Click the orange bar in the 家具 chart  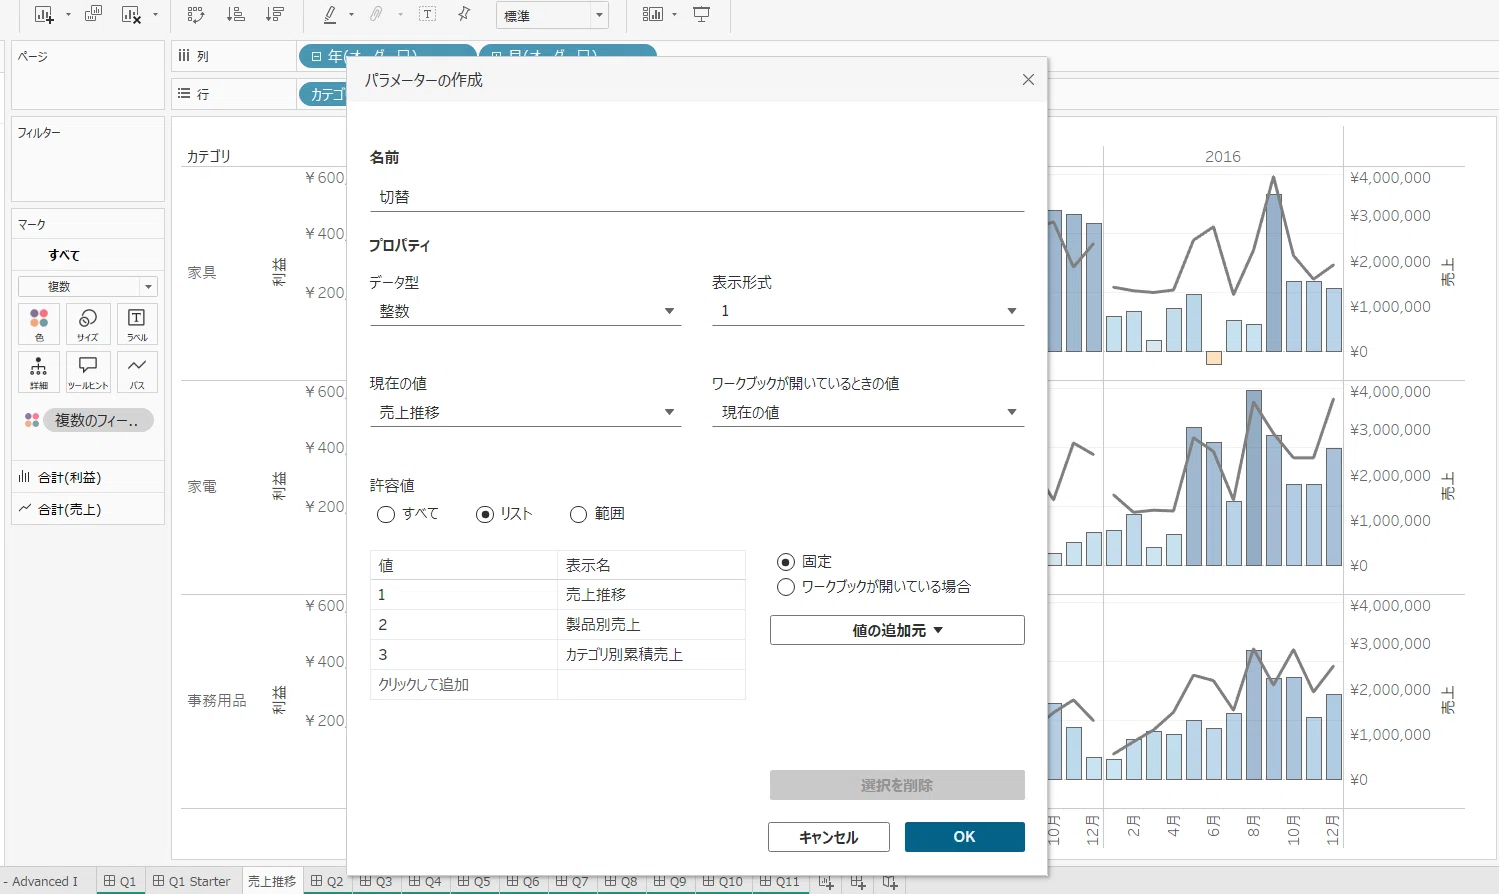pyautogui.click(x=1214, y=358)
